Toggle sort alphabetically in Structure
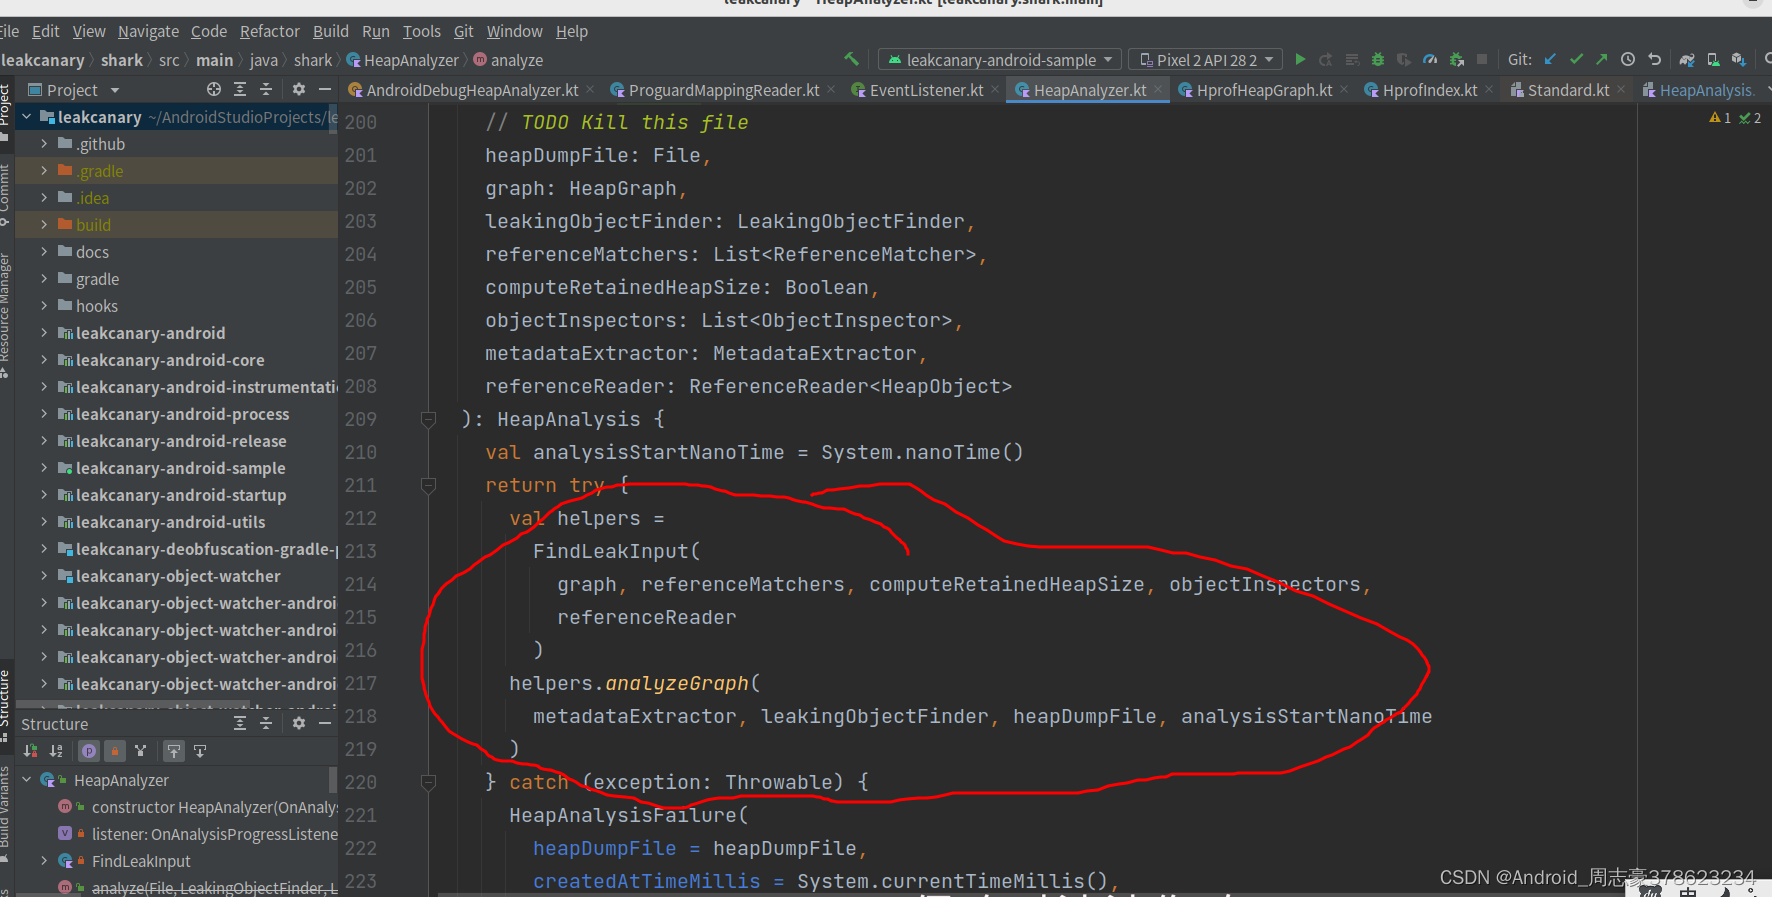The height and width of the screenshot is (897, 1772). pyautogui.click(x=56, y=751)
